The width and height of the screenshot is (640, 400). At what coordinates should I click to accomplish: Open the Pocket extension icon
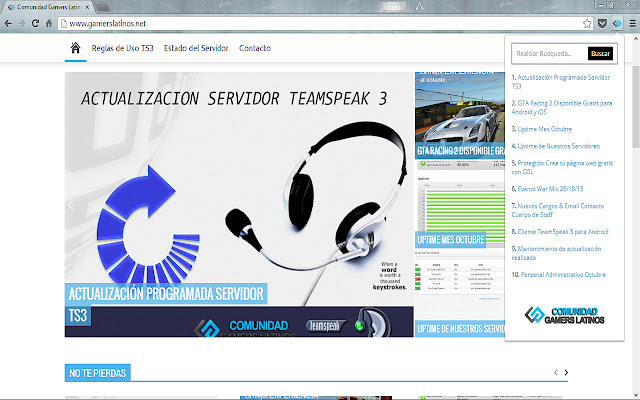[x=602, y=24]
